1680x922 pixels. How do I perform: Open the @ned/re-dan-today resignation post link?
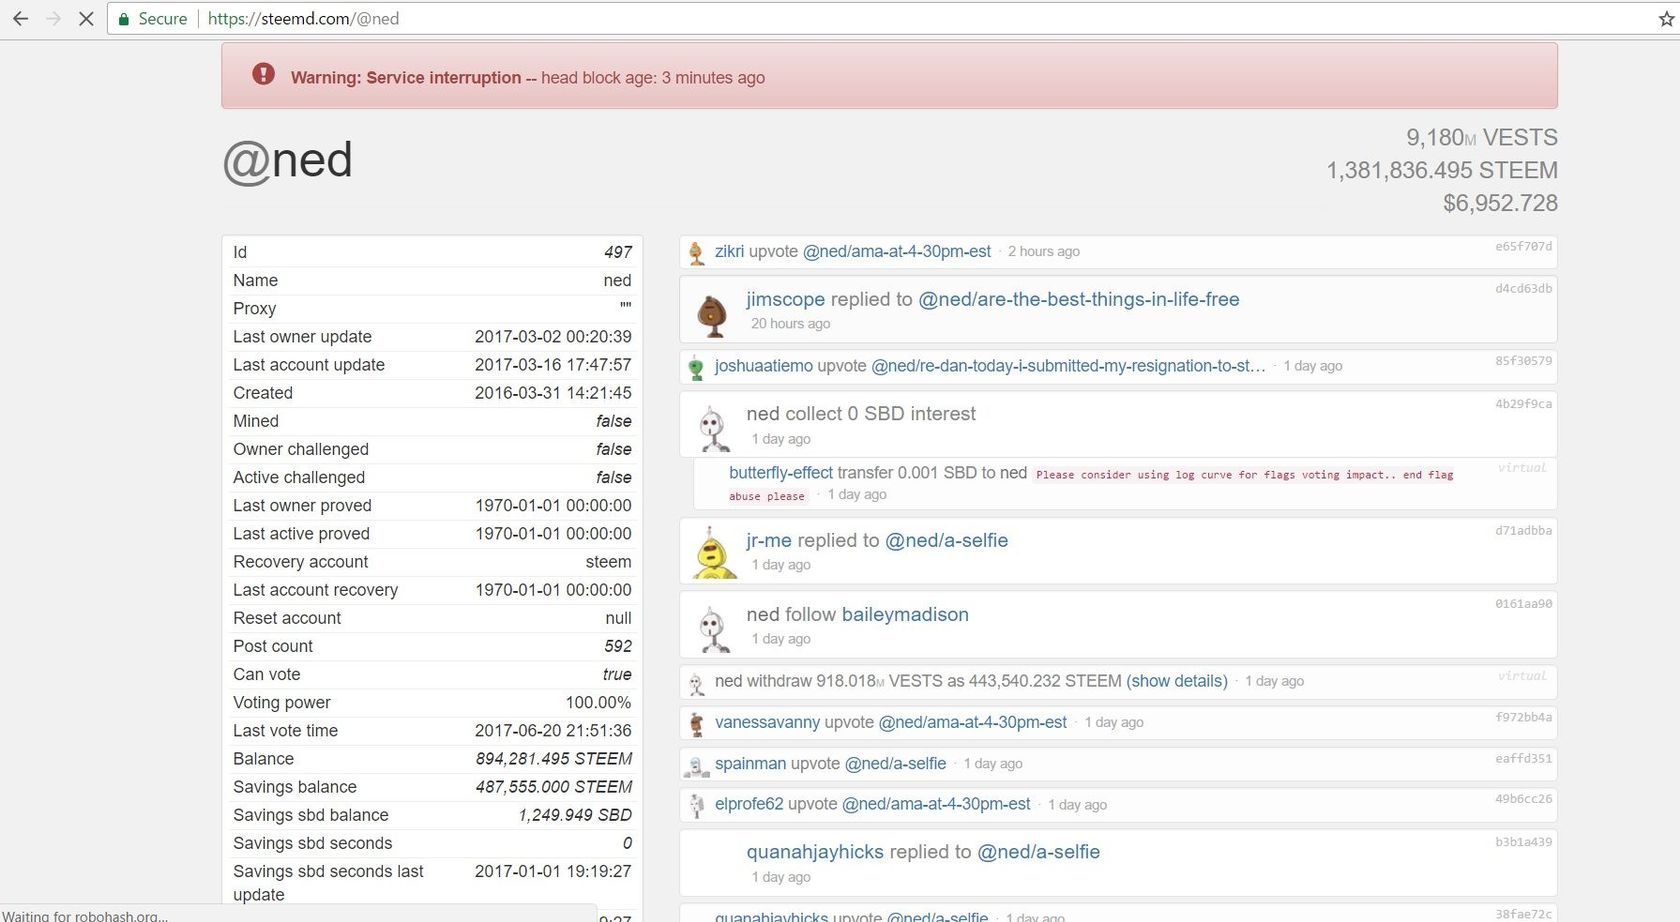pyautogui.click(x=1068, y=366)
